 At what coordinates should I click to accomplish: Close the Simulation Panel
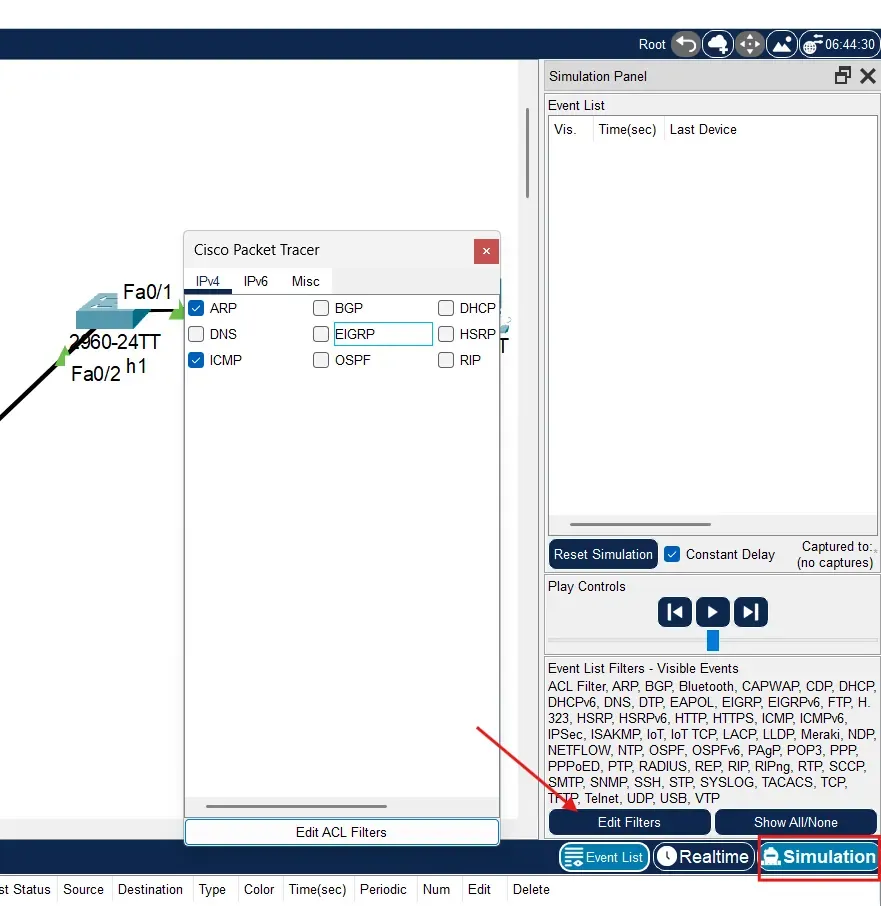tap(868, 76)
